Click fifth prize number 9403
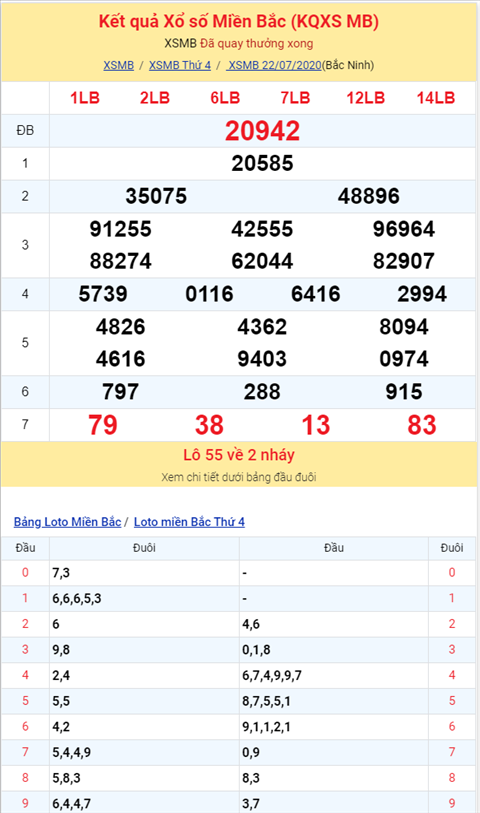The width and height of the screenshot is (480, 813). 262,359
